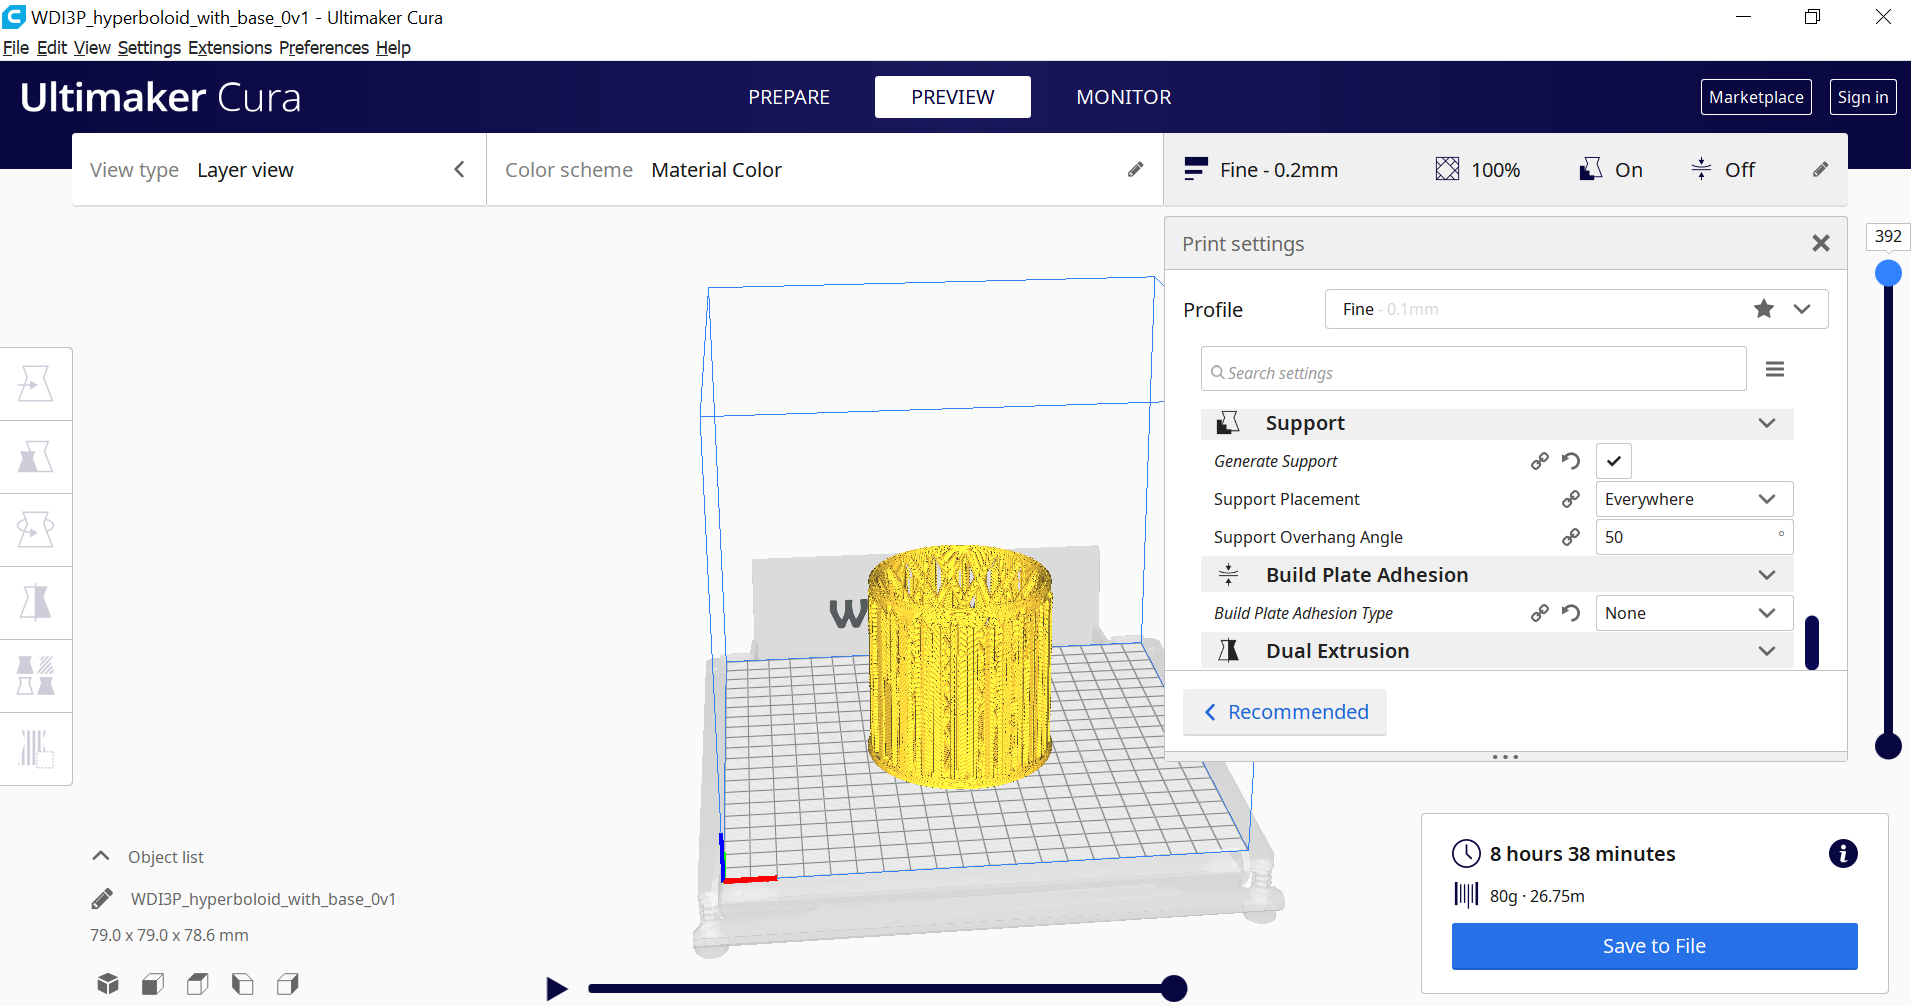Screen dimensions: 1911x1006
Task: Switch to right side view icon
Action: pos(288,984)
